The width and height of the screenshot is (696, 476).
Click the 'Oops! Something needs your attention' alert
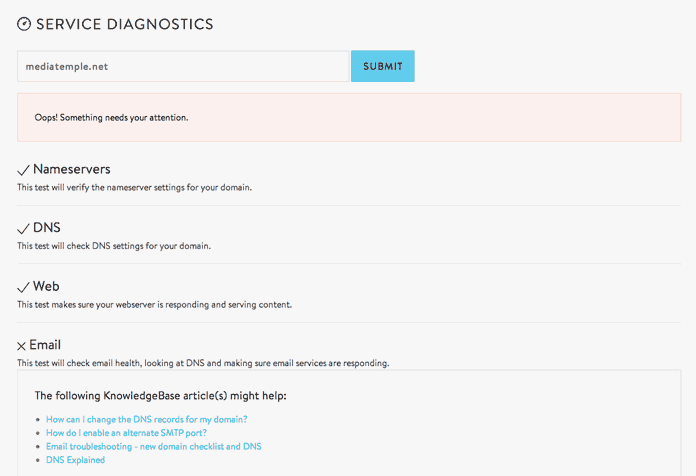point(349,118)
